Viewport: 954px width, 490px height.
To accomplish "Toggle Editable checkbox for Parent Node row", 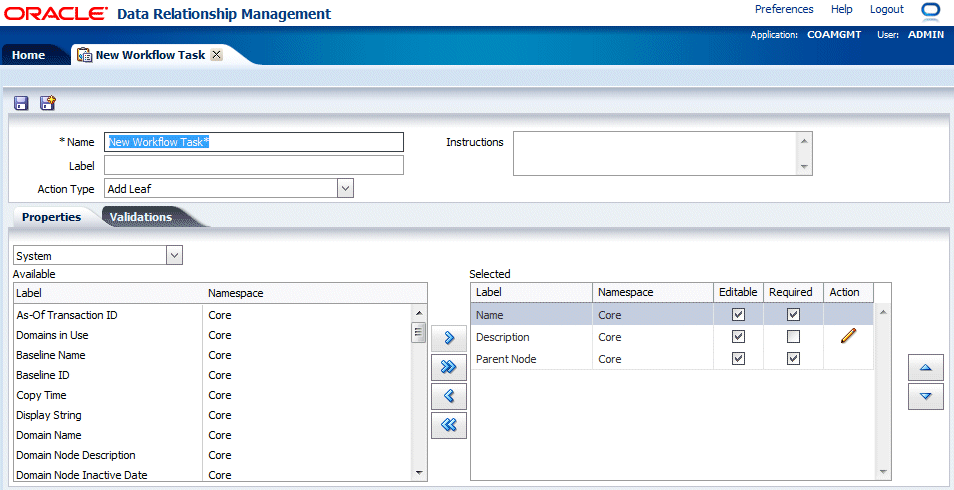I will point(738,359).
